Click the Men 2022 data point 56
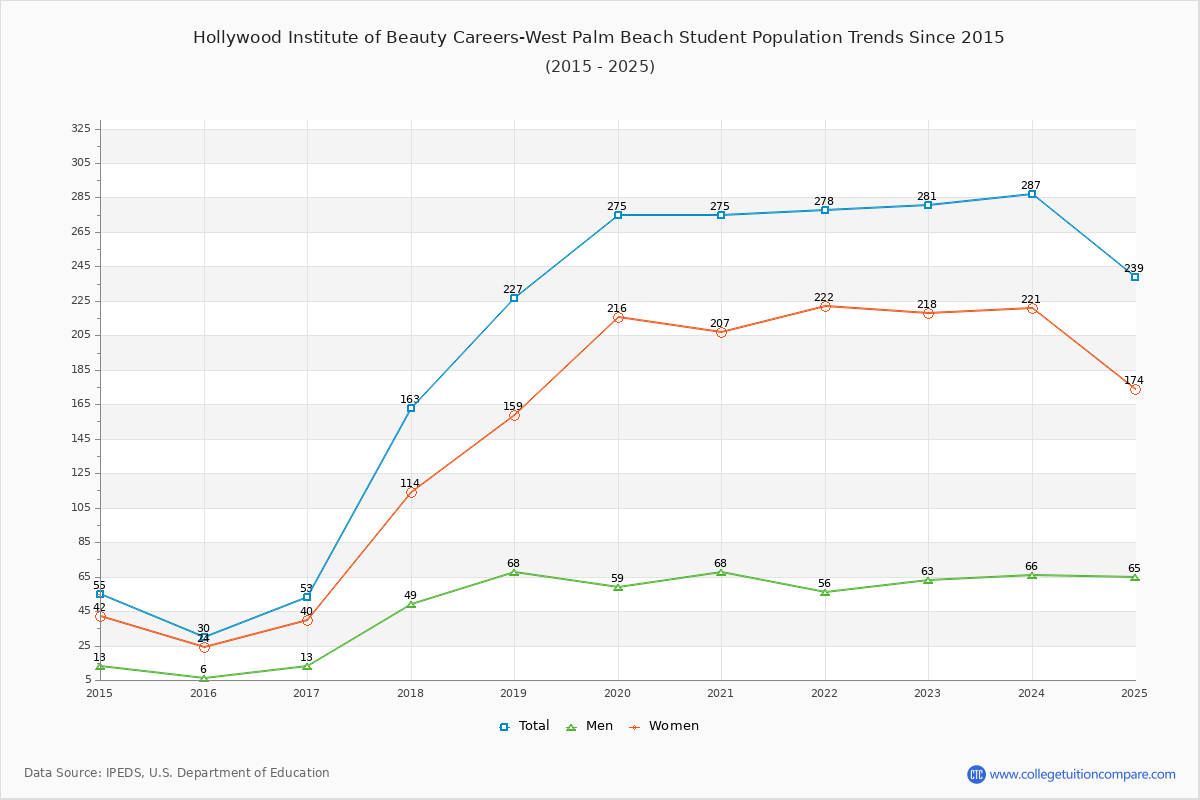 pyautogui.click(x=825, y=592)
